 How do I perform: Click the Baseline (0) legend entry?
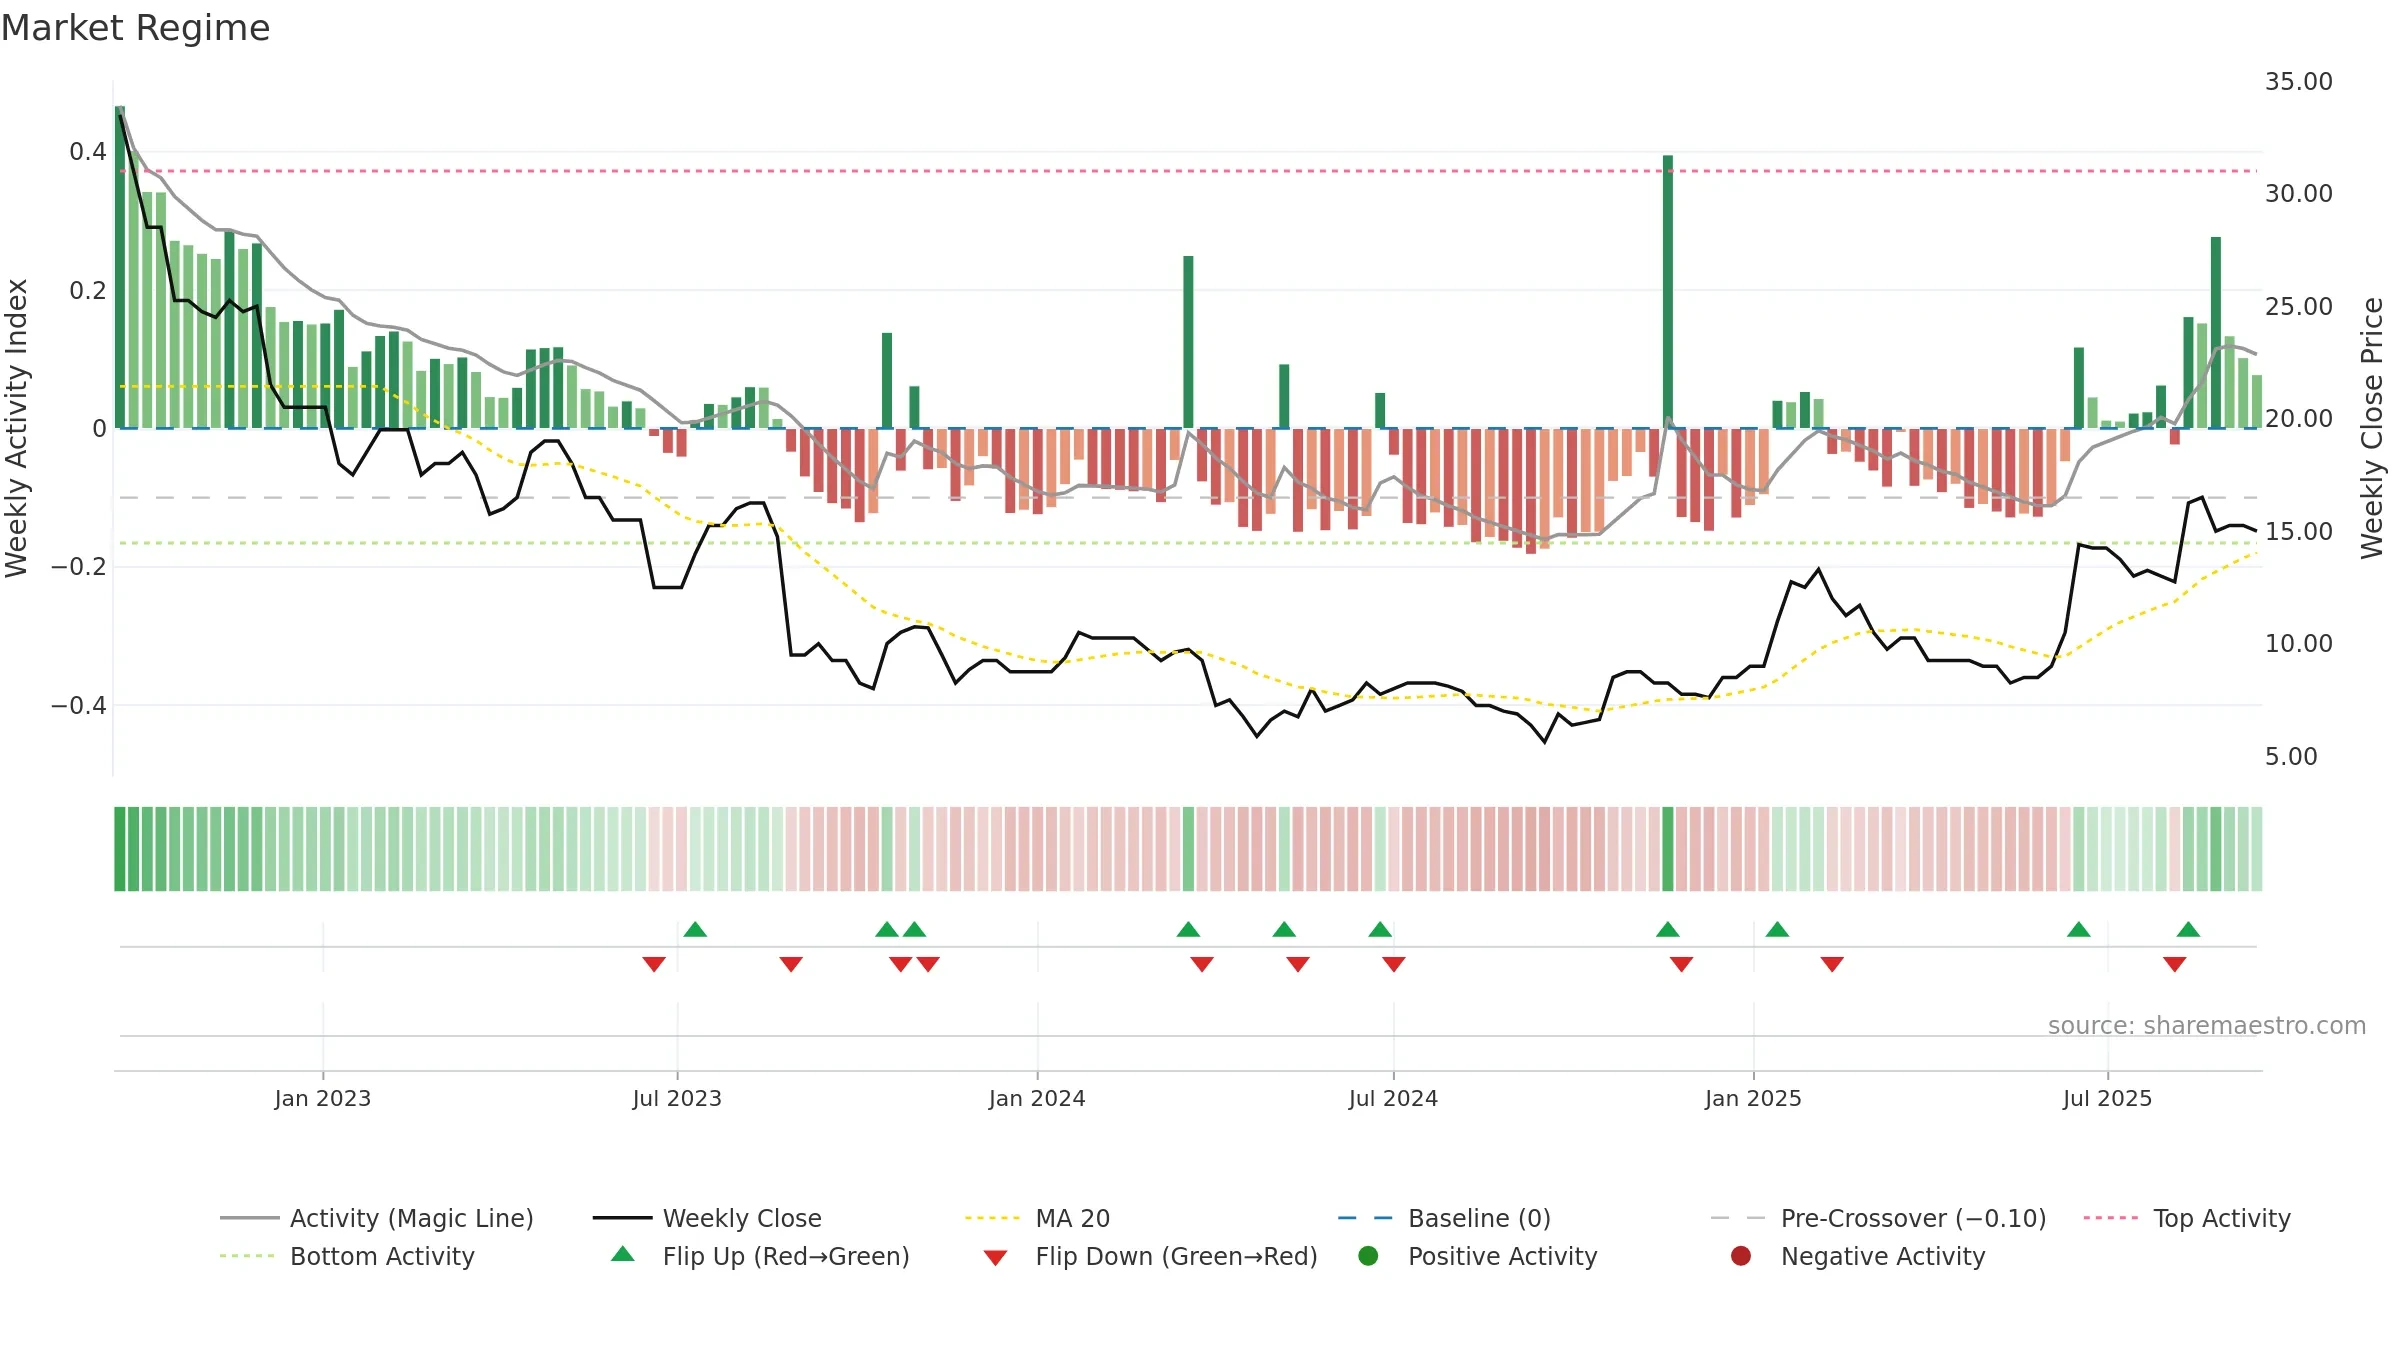[x=1444, y=1218]
